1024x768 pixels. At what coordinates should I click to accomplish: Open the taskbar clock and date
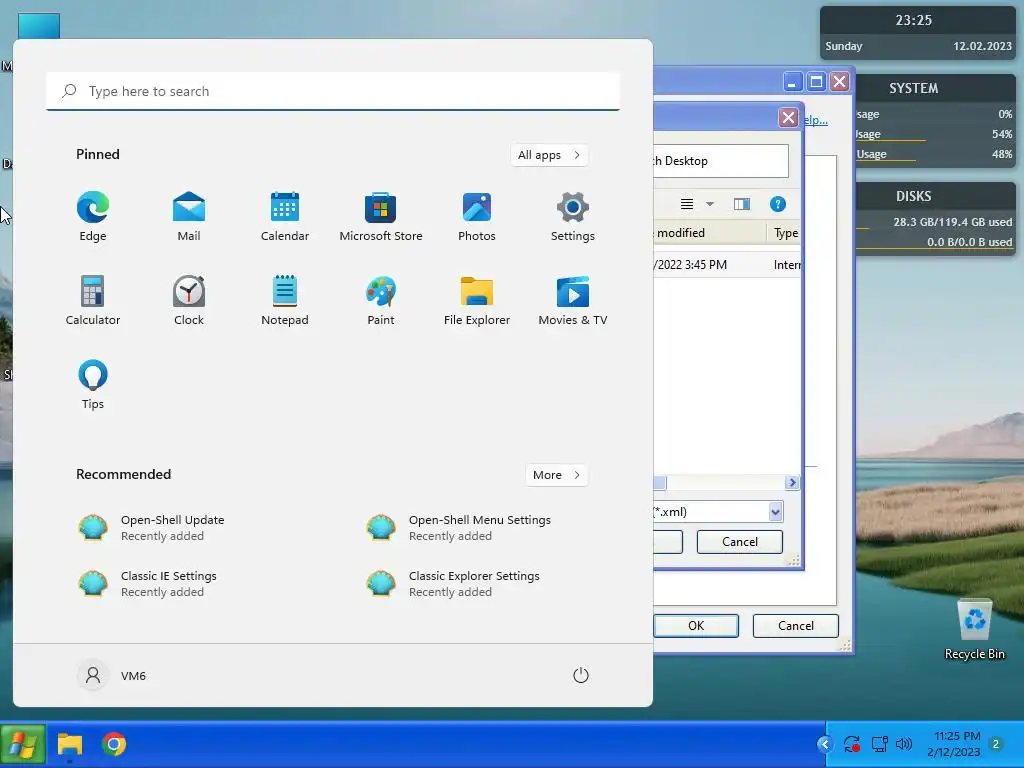956,744
